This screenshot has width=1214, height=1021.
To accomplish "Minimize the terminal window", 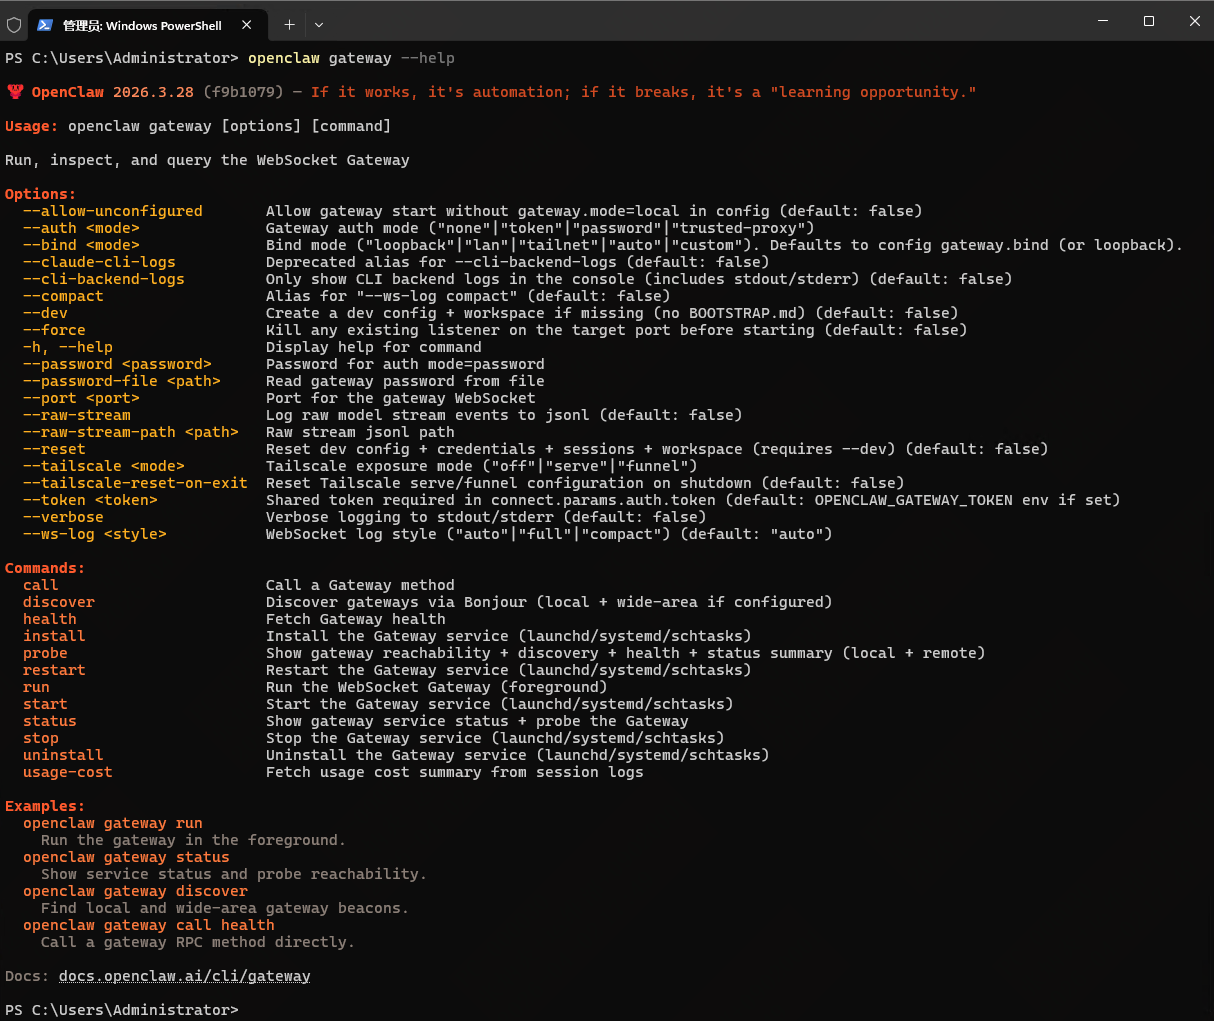I will [x=1103, y=21].
